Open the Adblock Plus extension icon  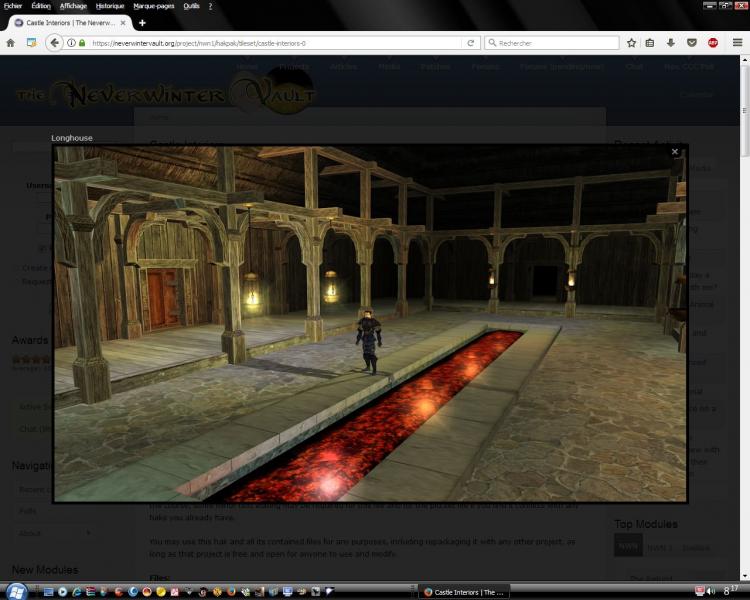coord(713,43)
